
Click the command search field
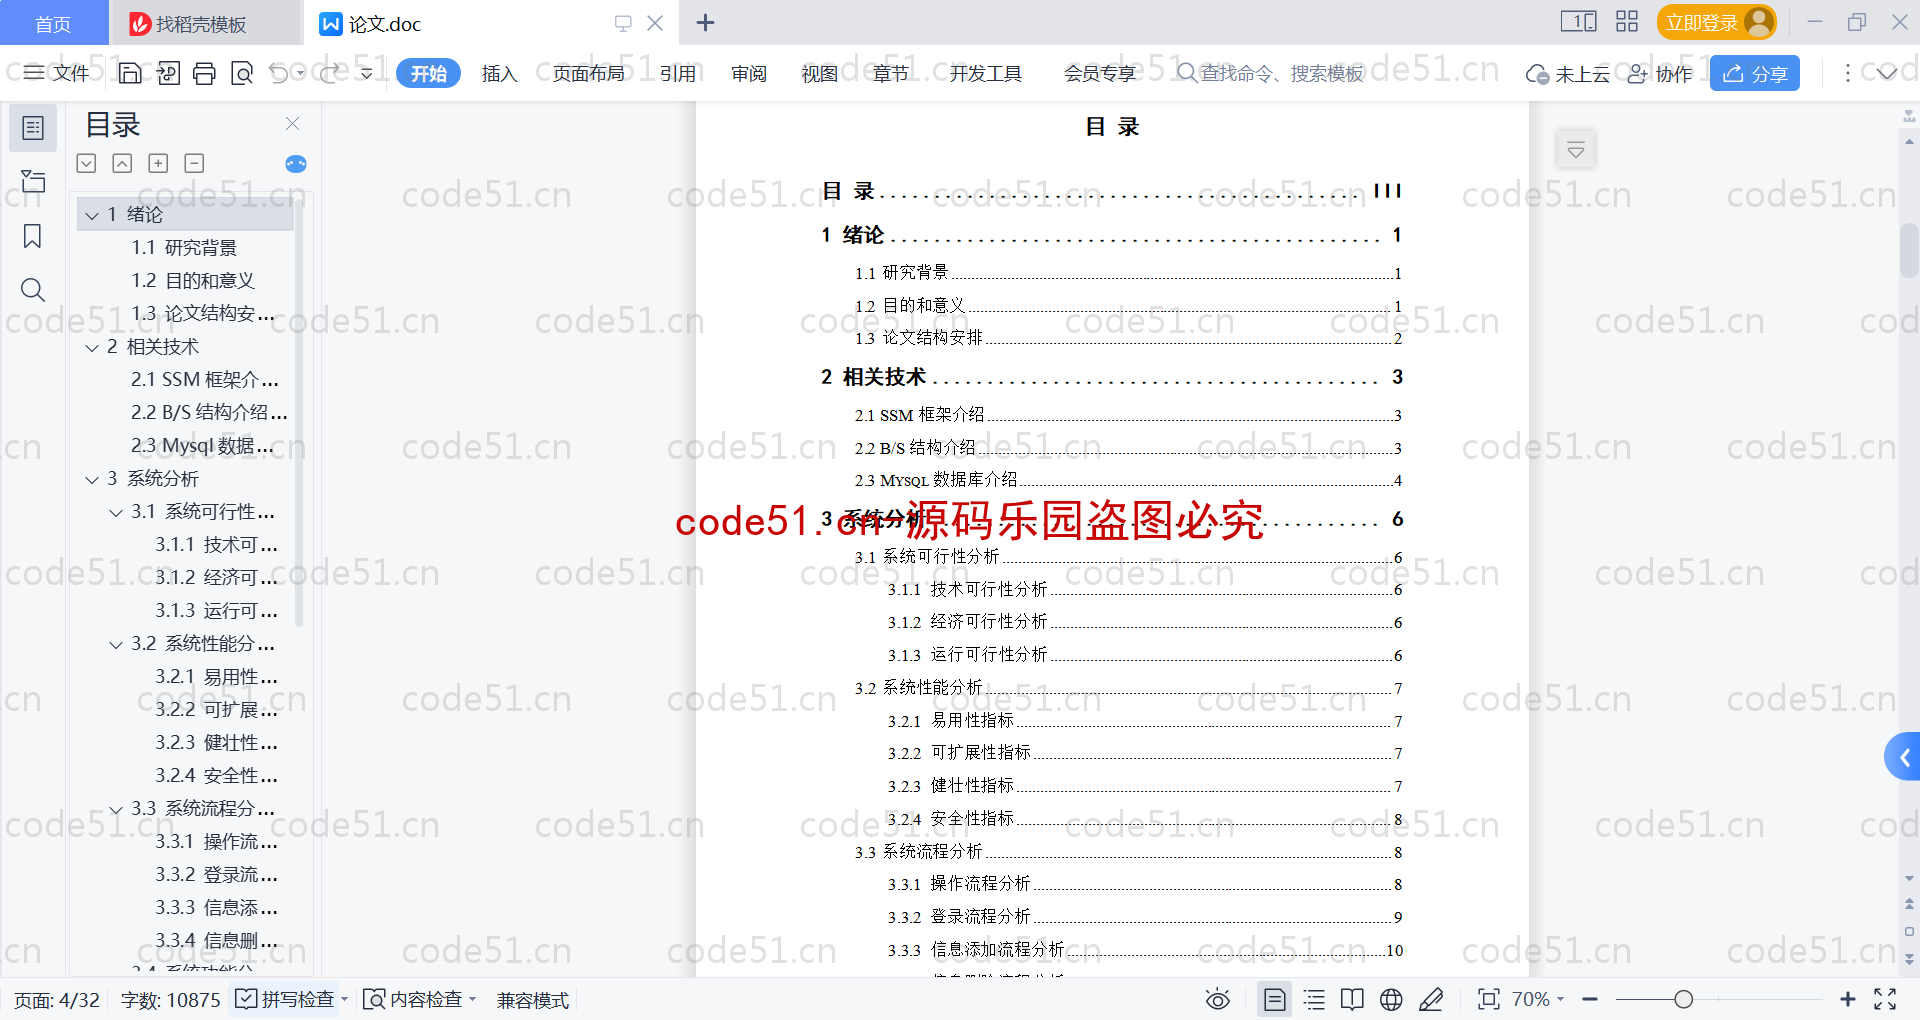coord(1270,73)
